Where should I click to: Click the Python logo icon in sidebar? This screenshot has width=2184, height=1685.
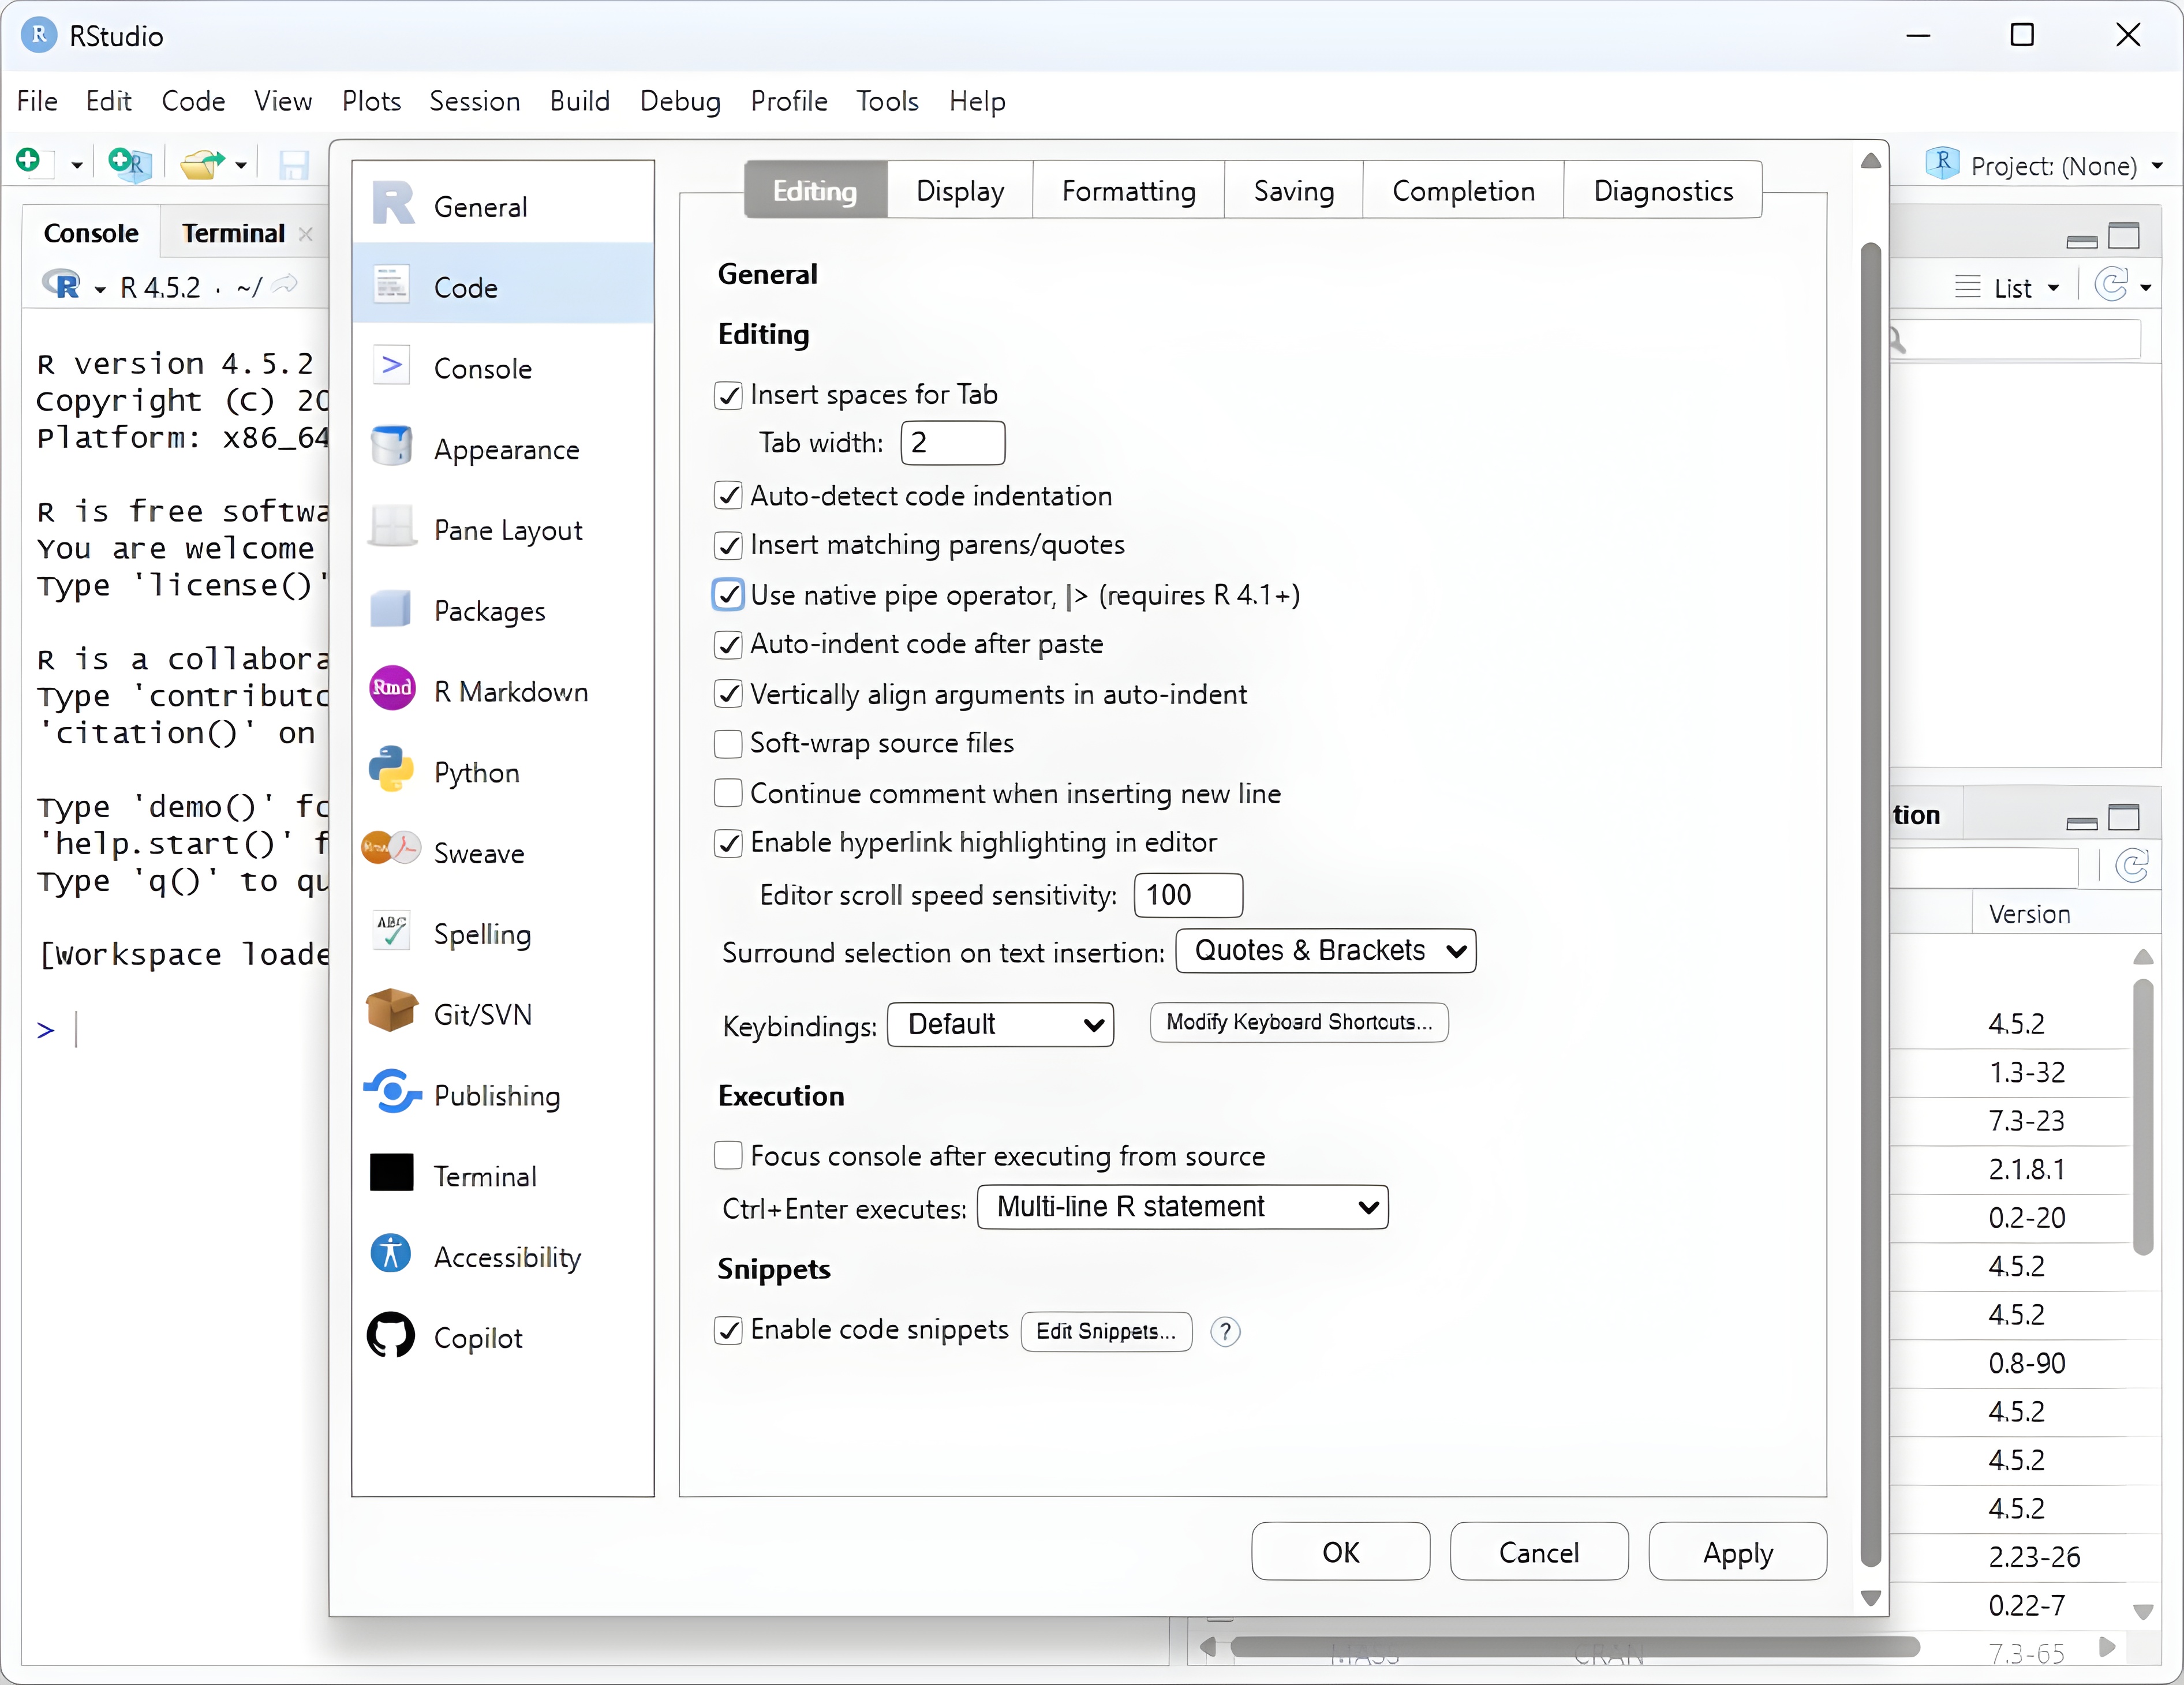click(x=390, y=770)
